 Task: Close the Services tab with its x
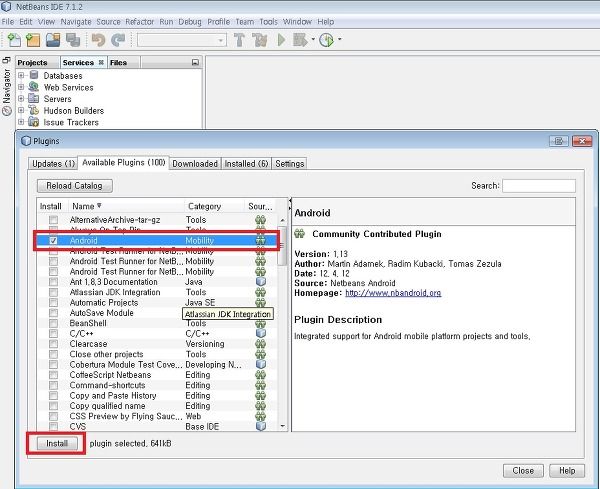coord(101,62)
